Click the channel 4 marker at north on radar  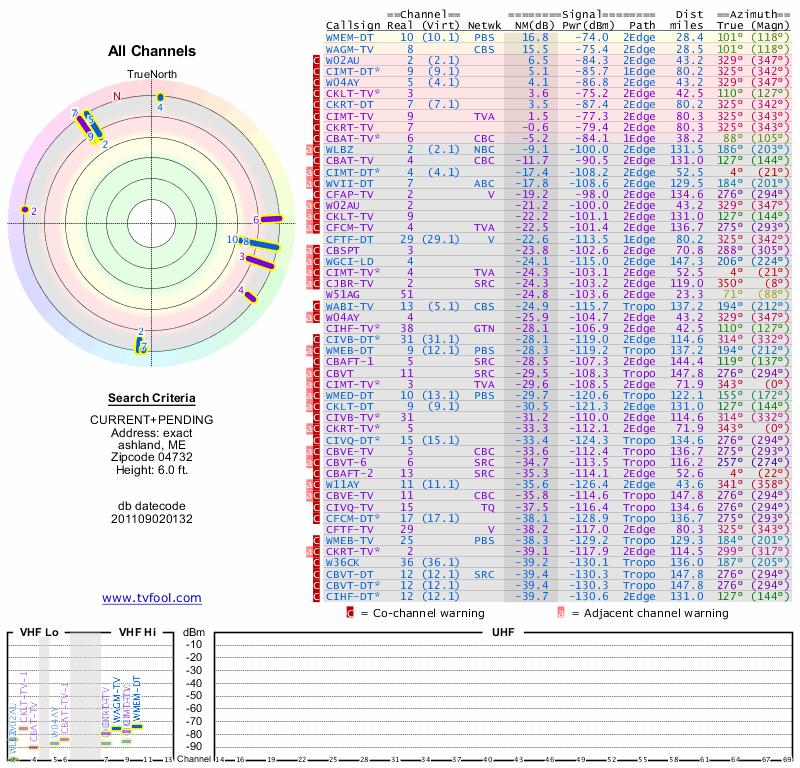coord(160,98)
